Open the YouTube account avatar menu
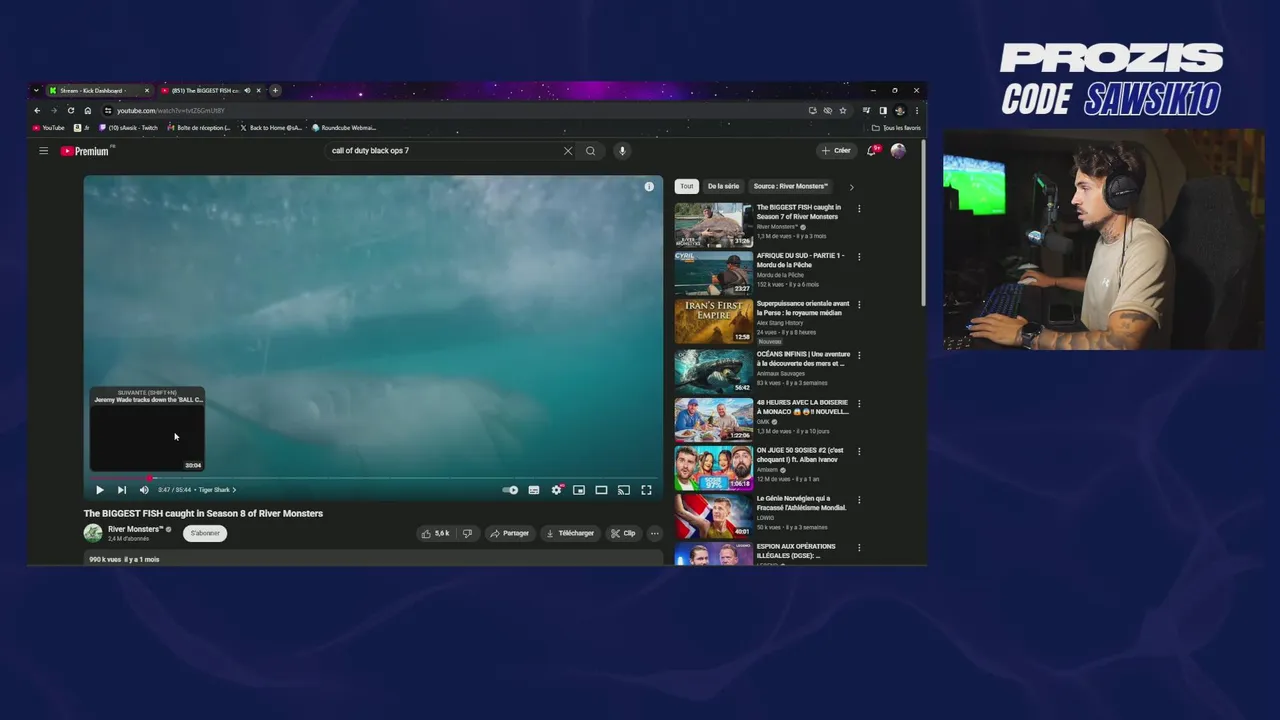This screenshot has height=720, width=1280. point(898,151)
